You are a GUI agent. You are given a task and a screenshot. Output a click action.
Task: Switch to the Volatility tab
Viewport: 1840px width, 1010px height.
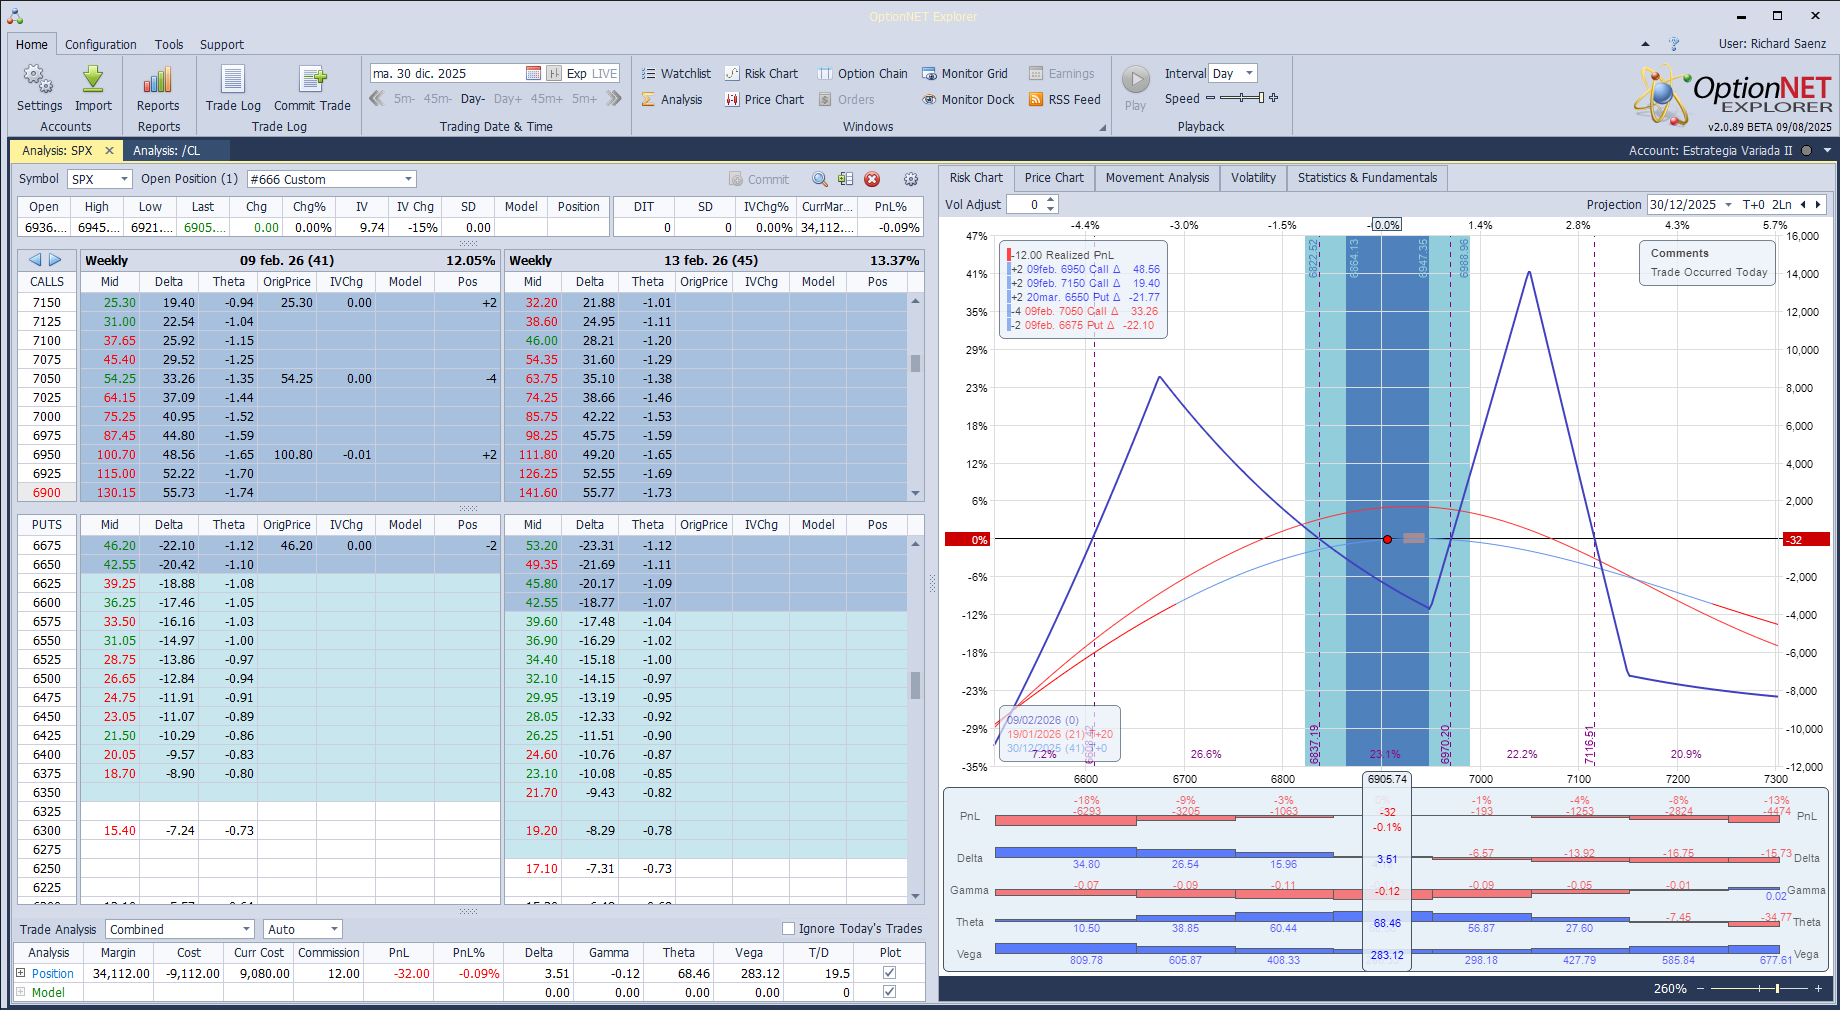click(1252, 178)
